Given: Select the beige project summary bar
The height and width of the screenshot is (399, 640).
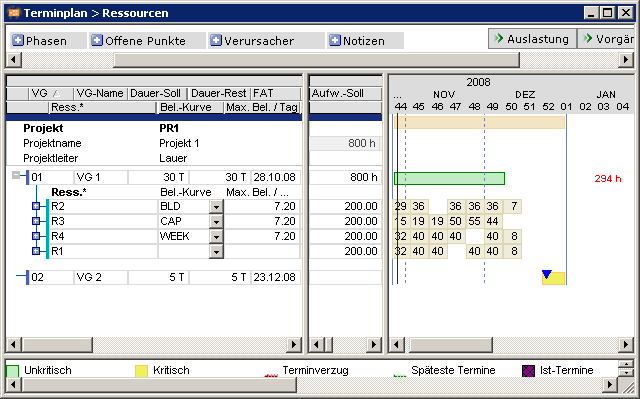Looking at the screenshot, I should 479,122.
